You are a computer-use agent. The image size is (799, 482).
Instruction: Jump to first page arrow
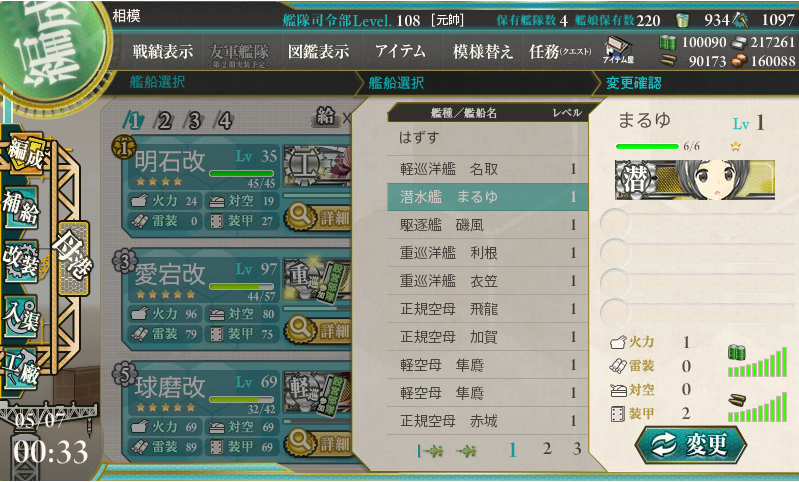(x=431, y=450)
